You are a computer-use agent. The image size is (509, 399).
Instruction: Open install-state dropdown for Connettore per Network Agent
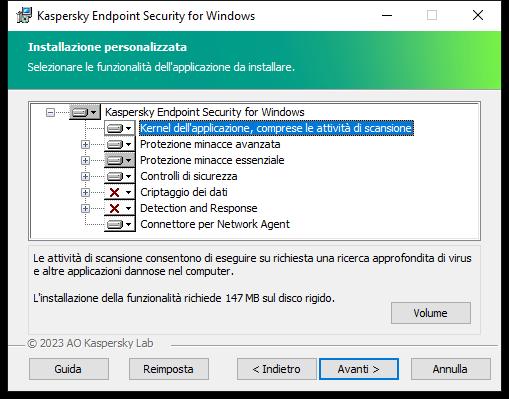[x=120, y=224]
